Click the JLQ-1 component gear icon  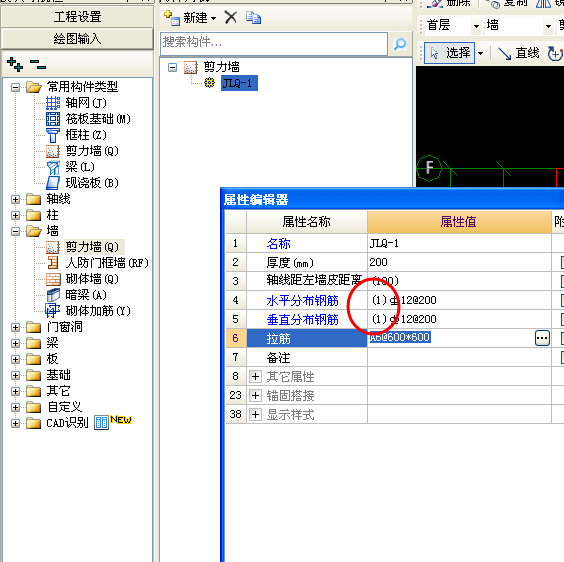click(209, 83)
